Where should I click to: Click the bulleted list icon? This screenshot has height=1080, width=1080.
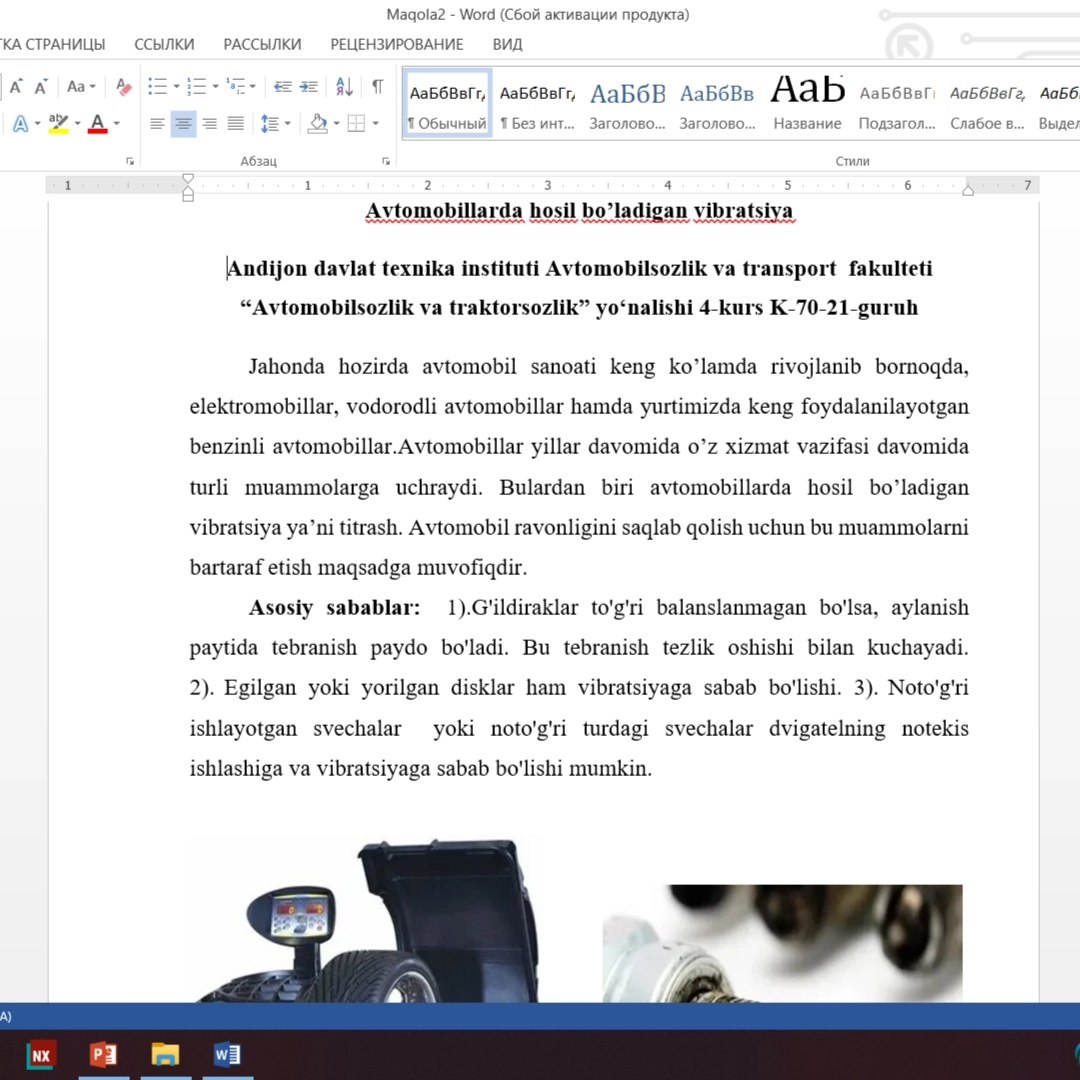[x=157, y=87]
